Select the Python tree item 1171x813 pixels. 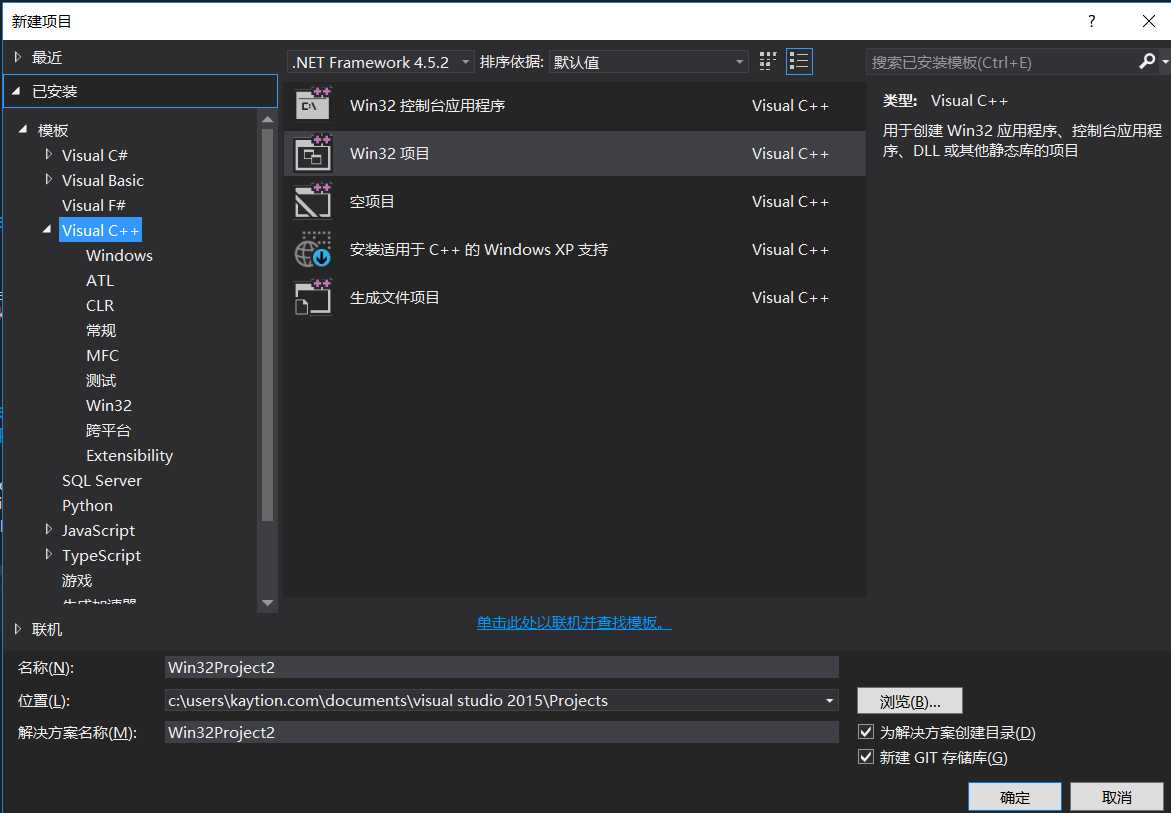point(87,505)
